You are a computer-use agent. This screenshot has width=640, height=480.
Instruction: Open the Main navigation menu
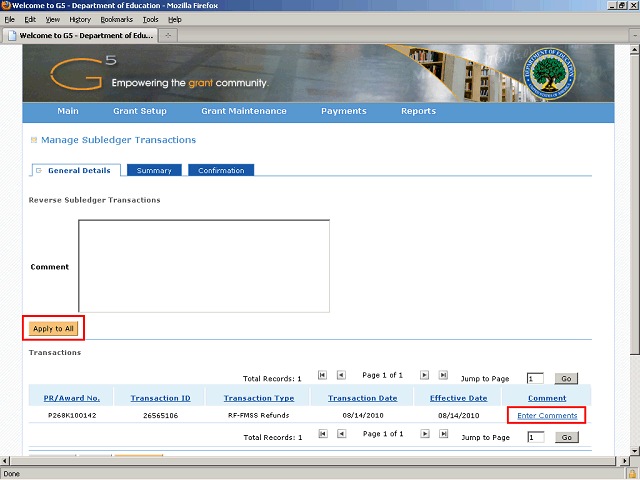68,111
